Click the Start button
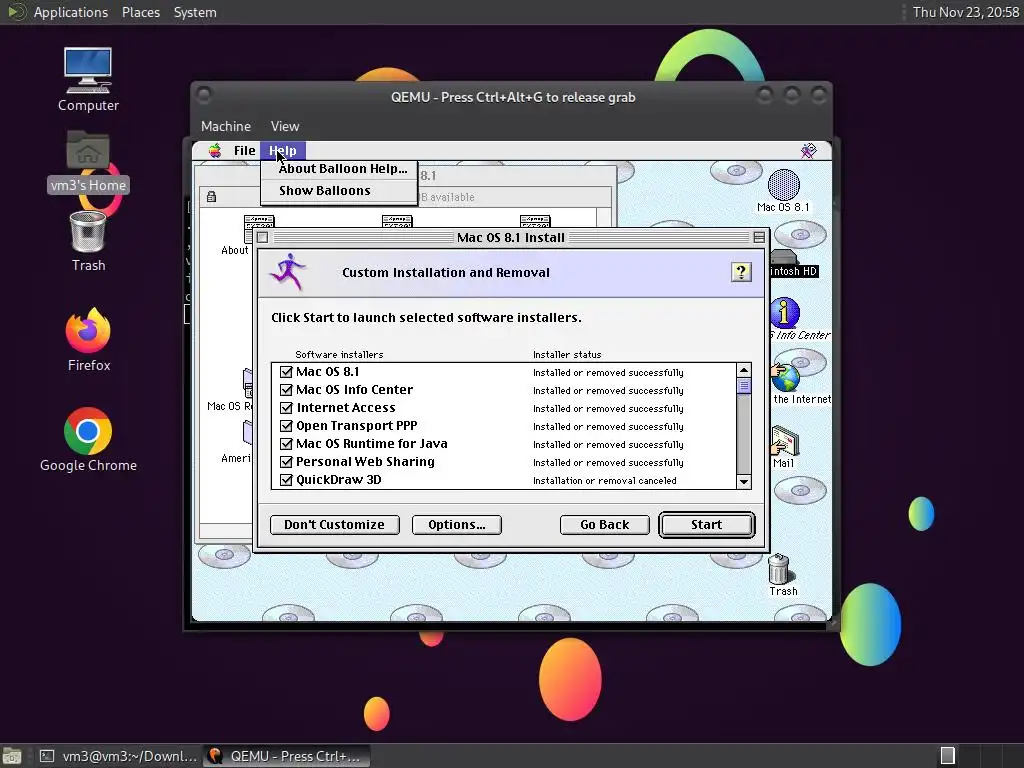Viewport: 1024px width, 768px height. click(707, 524)
